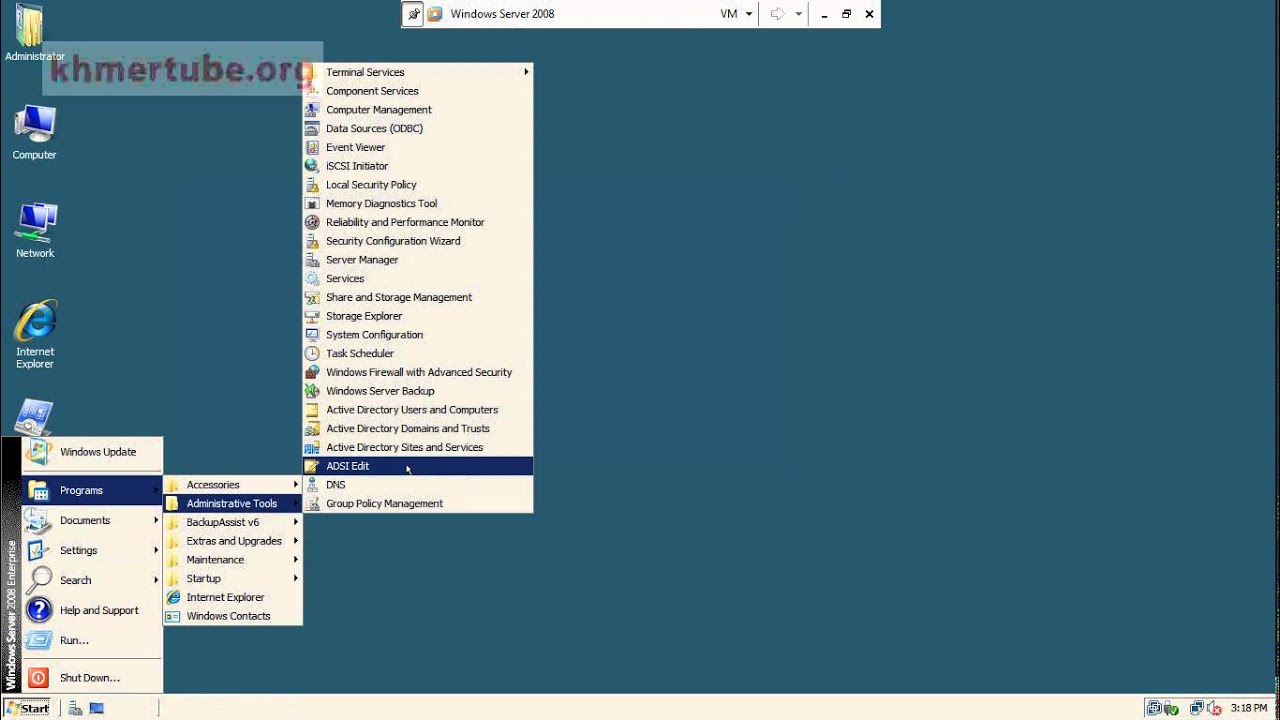Open the Computer desktop icon

pyautogui.click(x=34, y=132)
